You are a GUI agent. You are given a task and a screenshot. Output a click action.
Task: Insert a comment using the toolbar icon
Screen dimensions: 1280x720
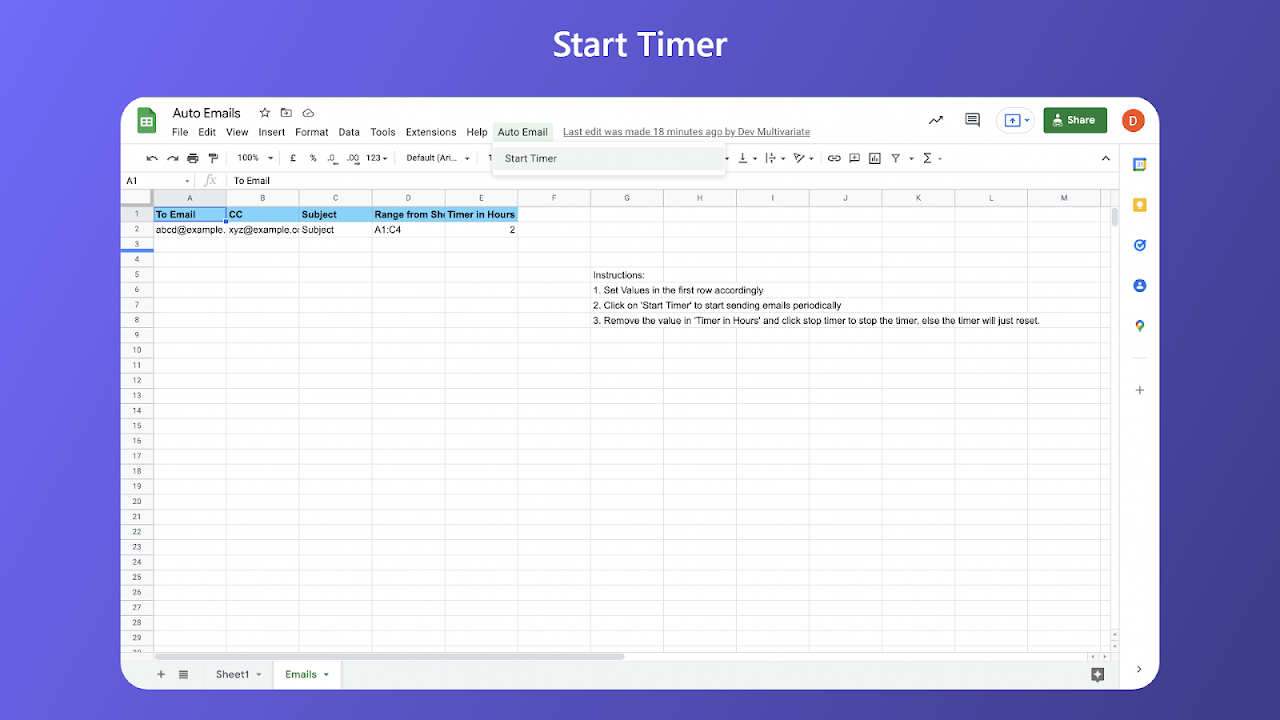coord(854,158)
